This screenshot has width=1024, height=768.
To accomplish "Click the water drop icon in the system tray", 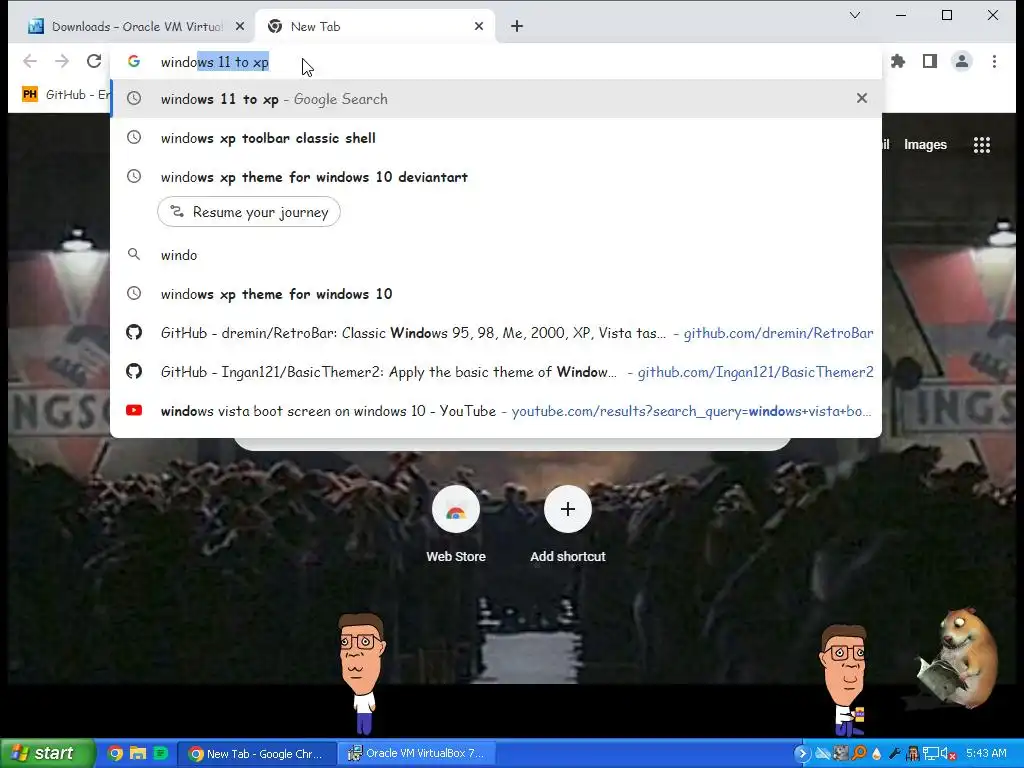I will click(x=877, y=754).
